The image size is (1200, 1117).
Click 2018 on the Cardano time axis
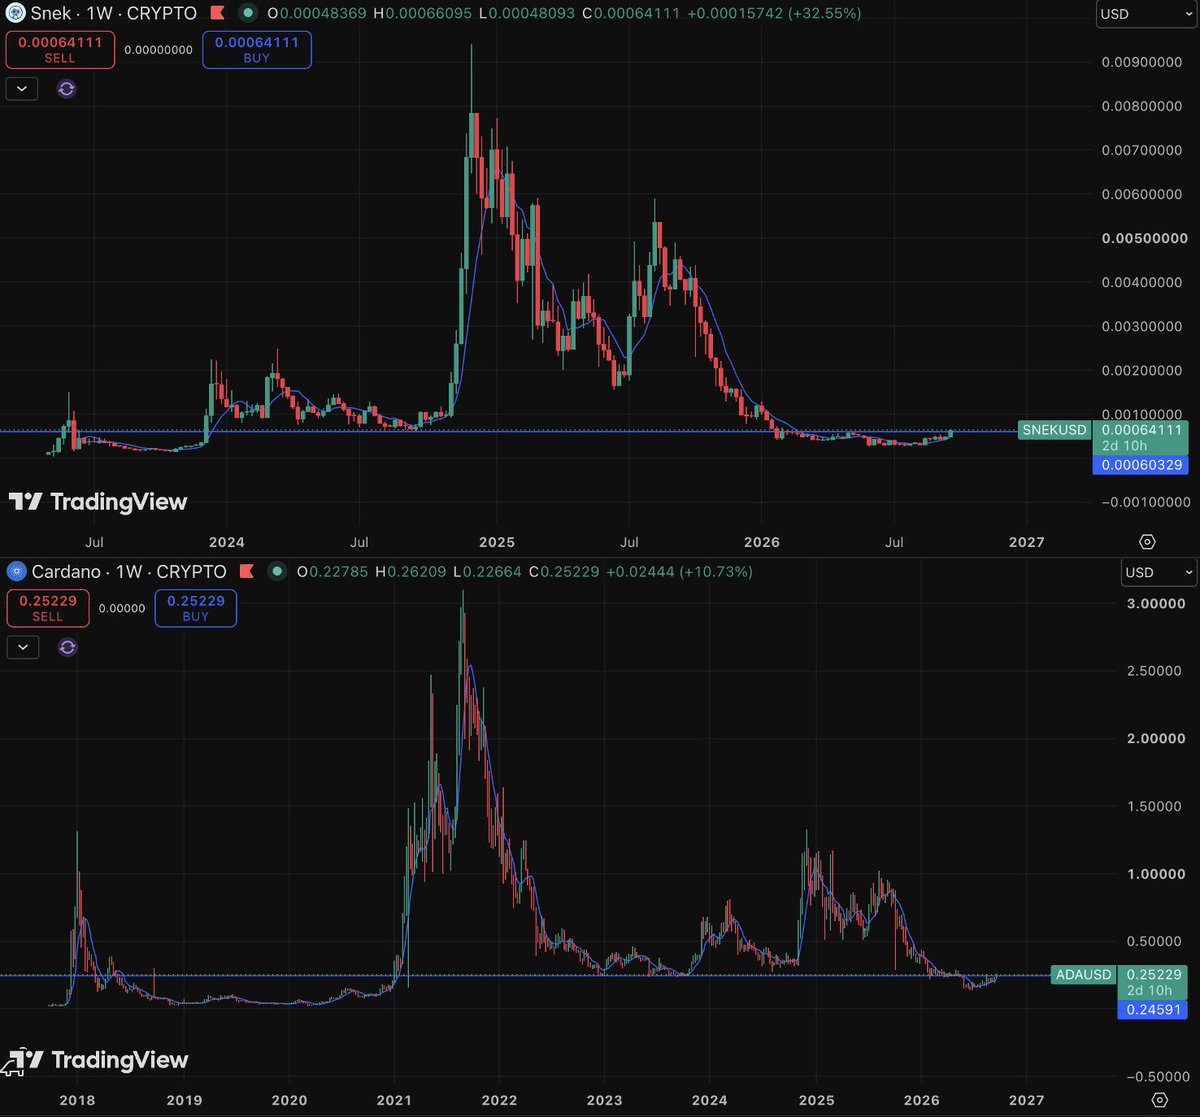point(77,1100)
